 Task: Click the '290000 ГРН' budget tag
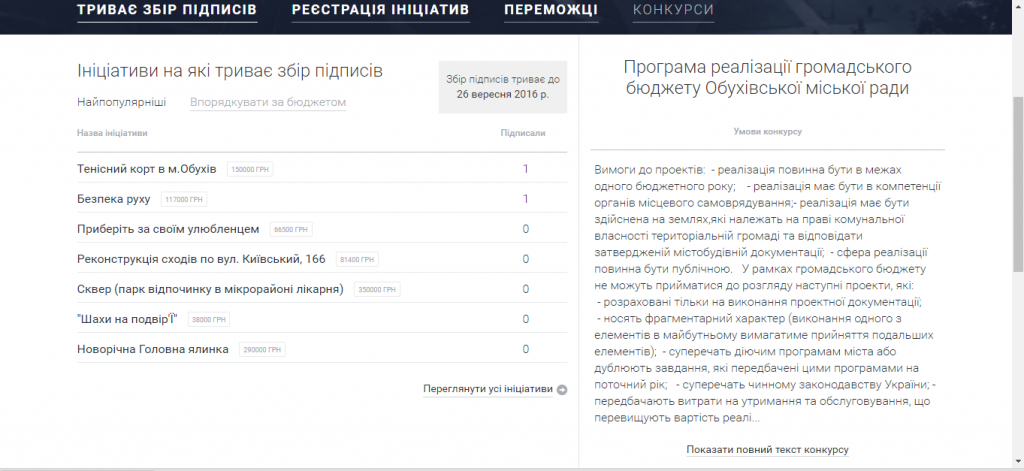click(x=262, y=349)
